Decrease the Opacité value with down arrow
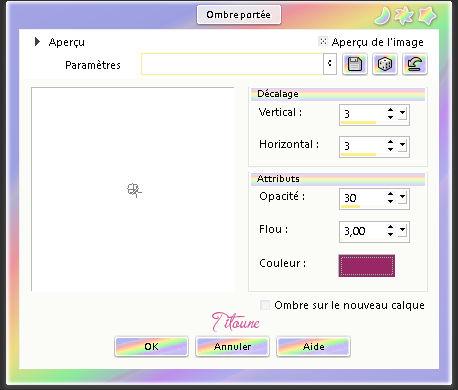 pos(390,201)
